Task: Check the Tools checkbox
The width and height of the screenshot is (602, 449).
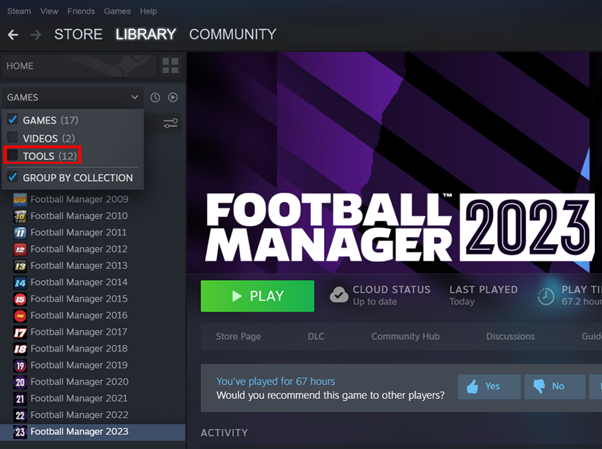Action: click(x=13, y=156)
